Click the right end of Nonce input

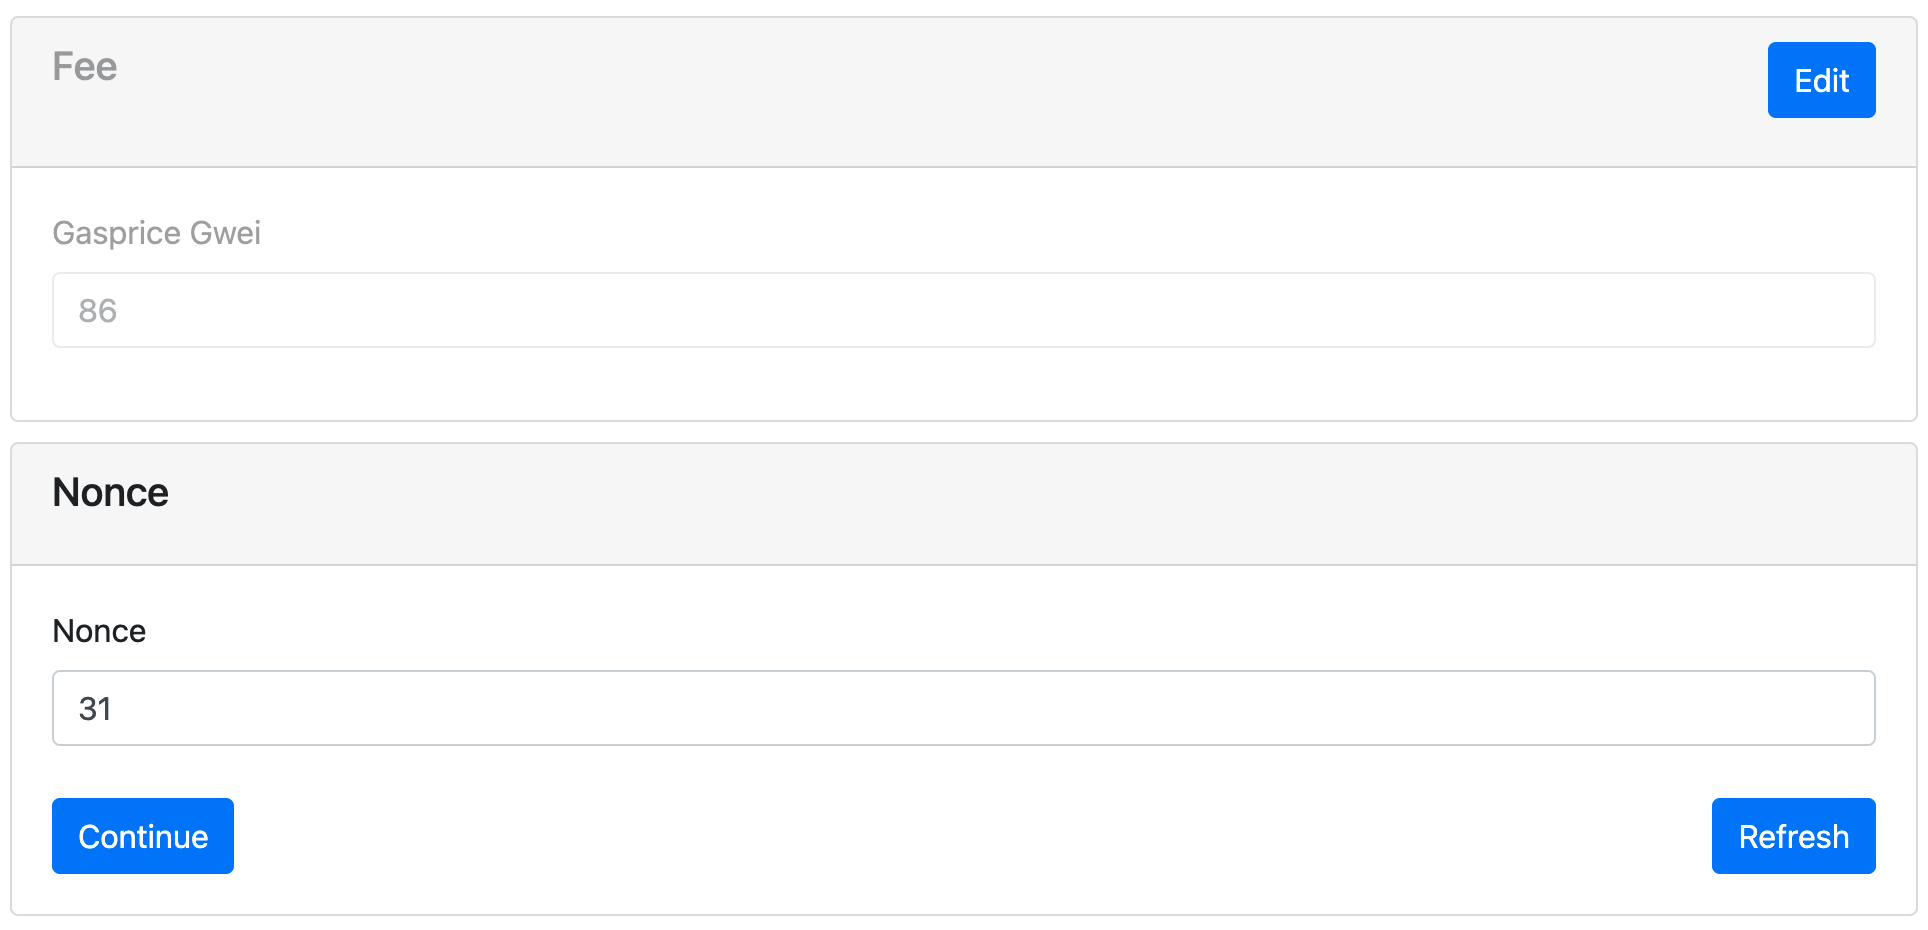pos(1840,708)
